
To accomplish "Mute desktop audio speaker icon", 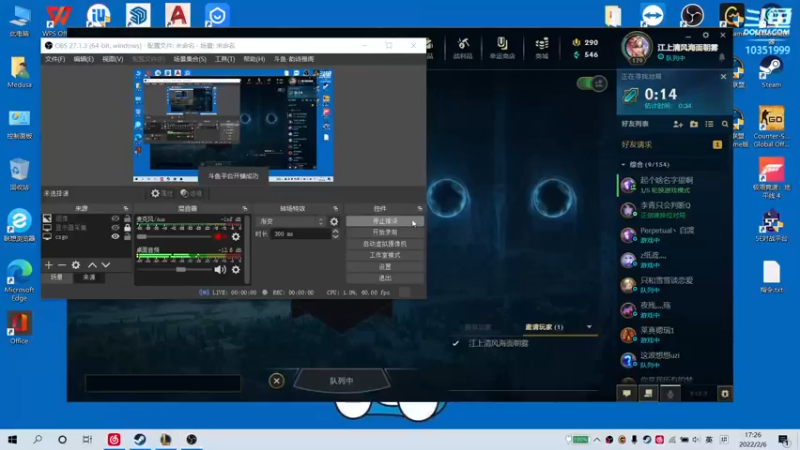I will pyautogui.click(x=220, y=269).
